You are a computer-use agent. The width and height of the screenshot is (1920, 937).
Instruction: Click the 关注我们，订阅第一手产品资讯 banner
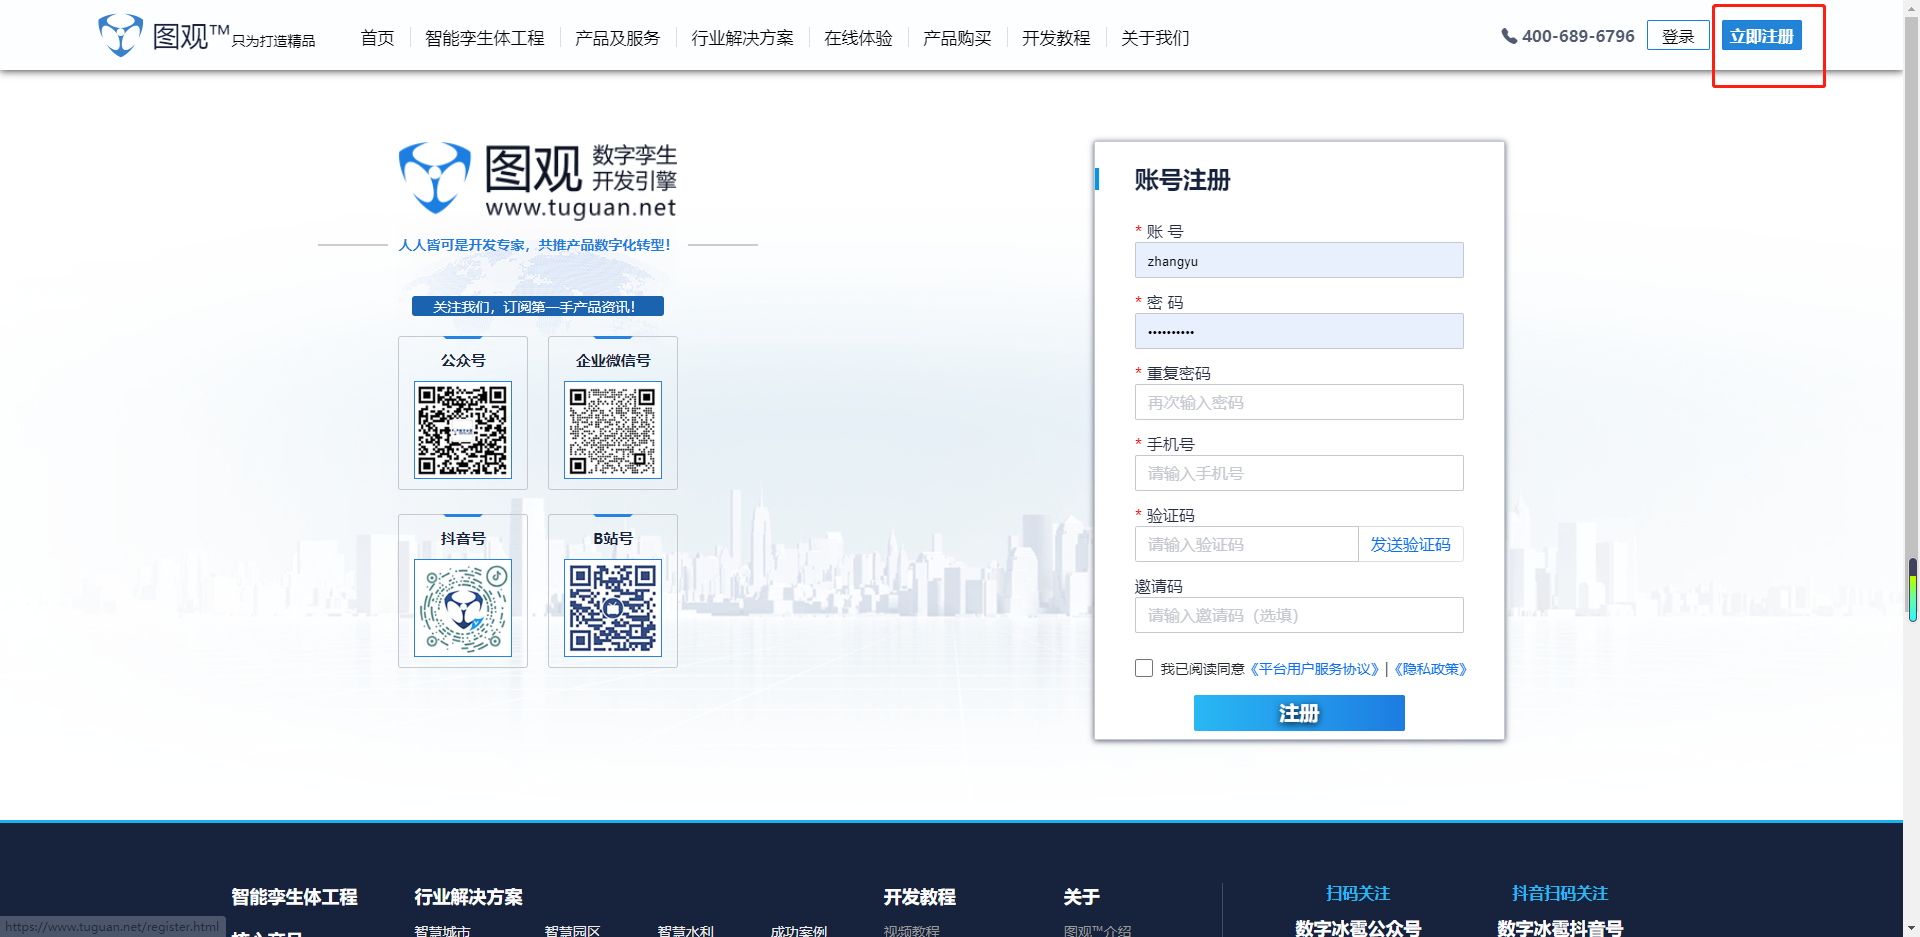click(538, 306)
